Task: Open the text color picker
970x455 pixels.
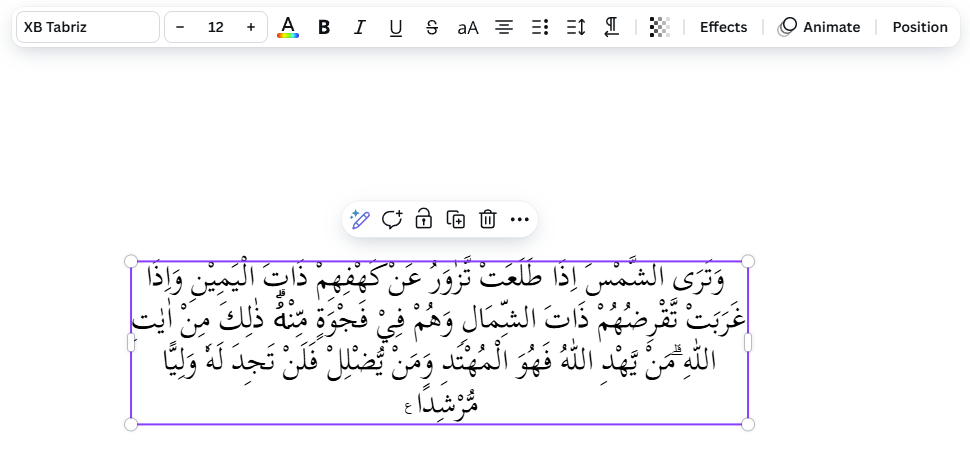Action: tap(288, 27)
